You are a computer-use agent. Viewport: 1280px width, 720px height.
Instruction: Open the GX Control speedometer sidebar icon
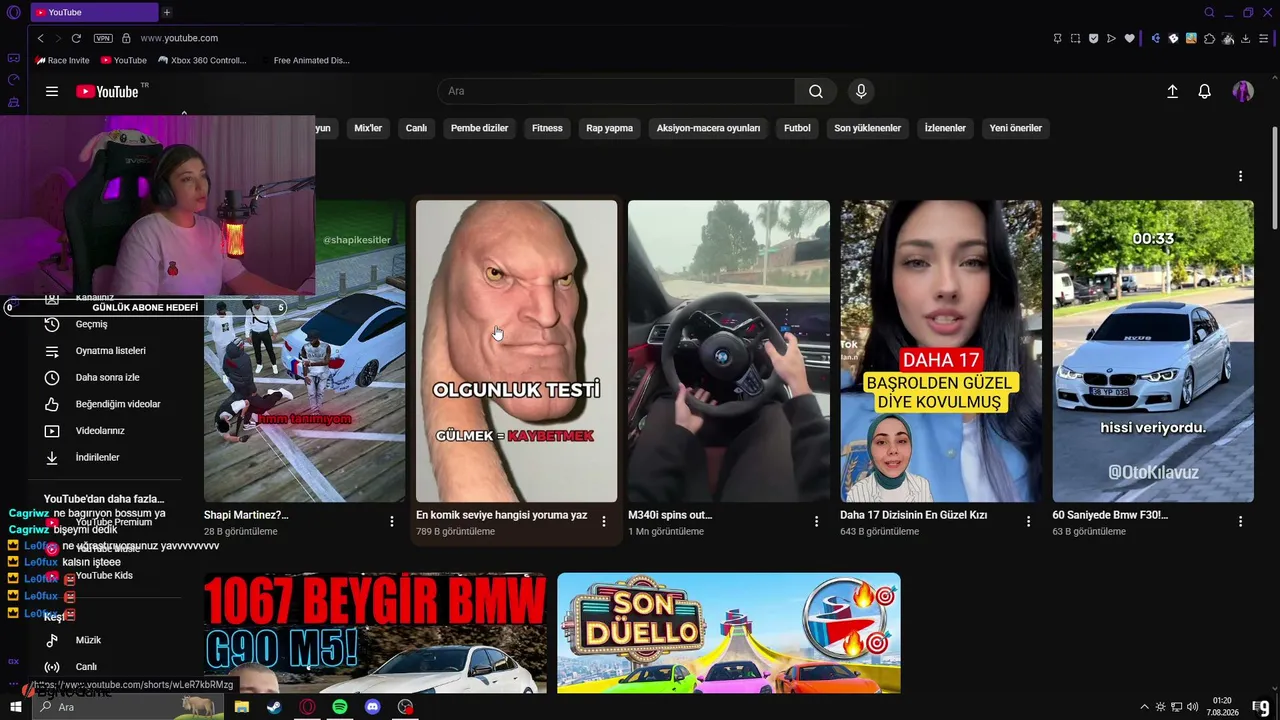13,80
